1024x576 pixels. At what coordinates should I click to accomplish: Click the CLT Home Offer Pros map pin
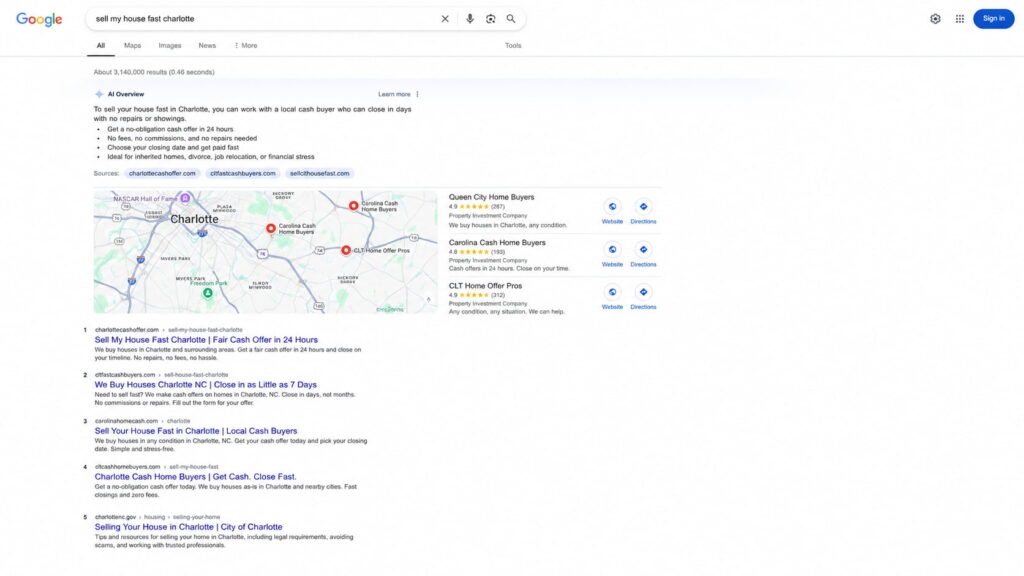pyautogui.click(x=346, y=250)
